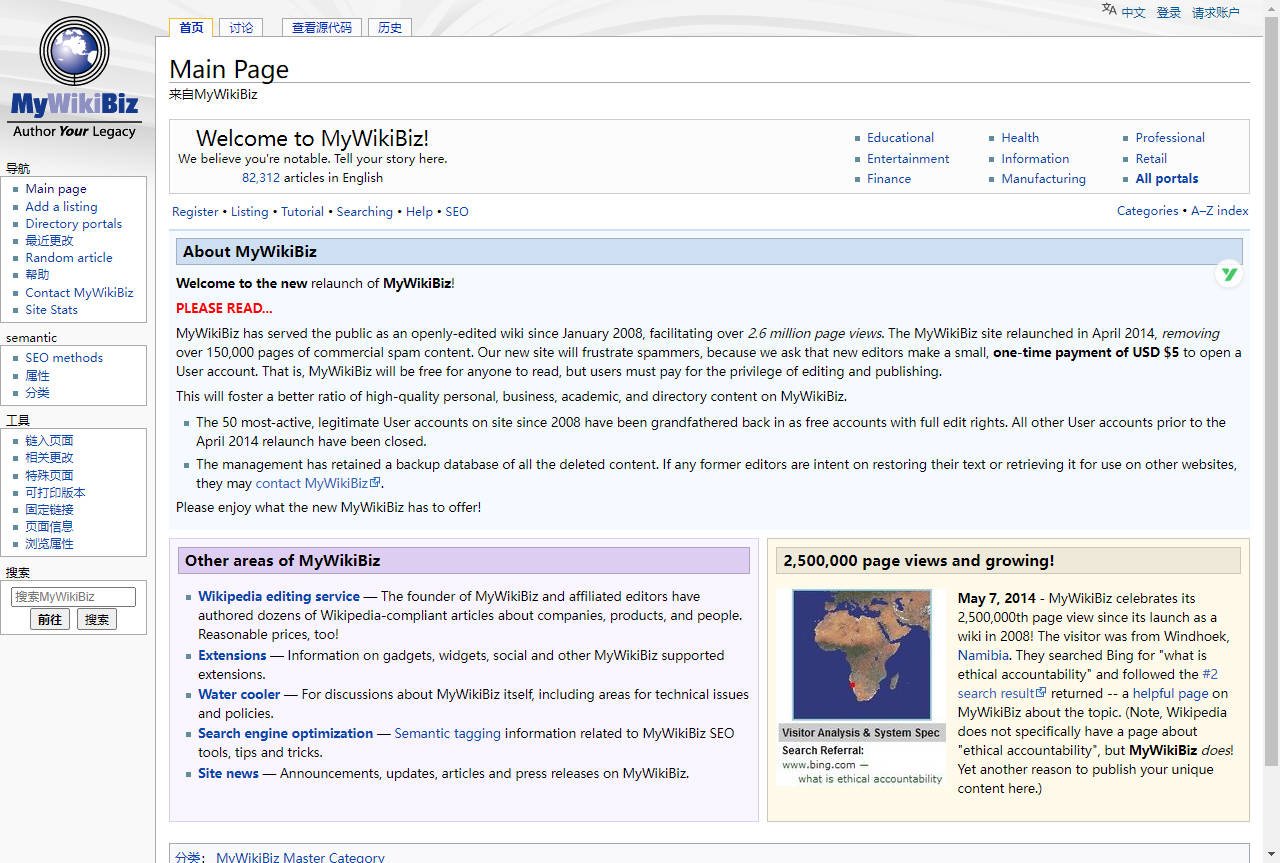Click the 登录 login link
The image size is (1280, 863).
pos(1168,13)
